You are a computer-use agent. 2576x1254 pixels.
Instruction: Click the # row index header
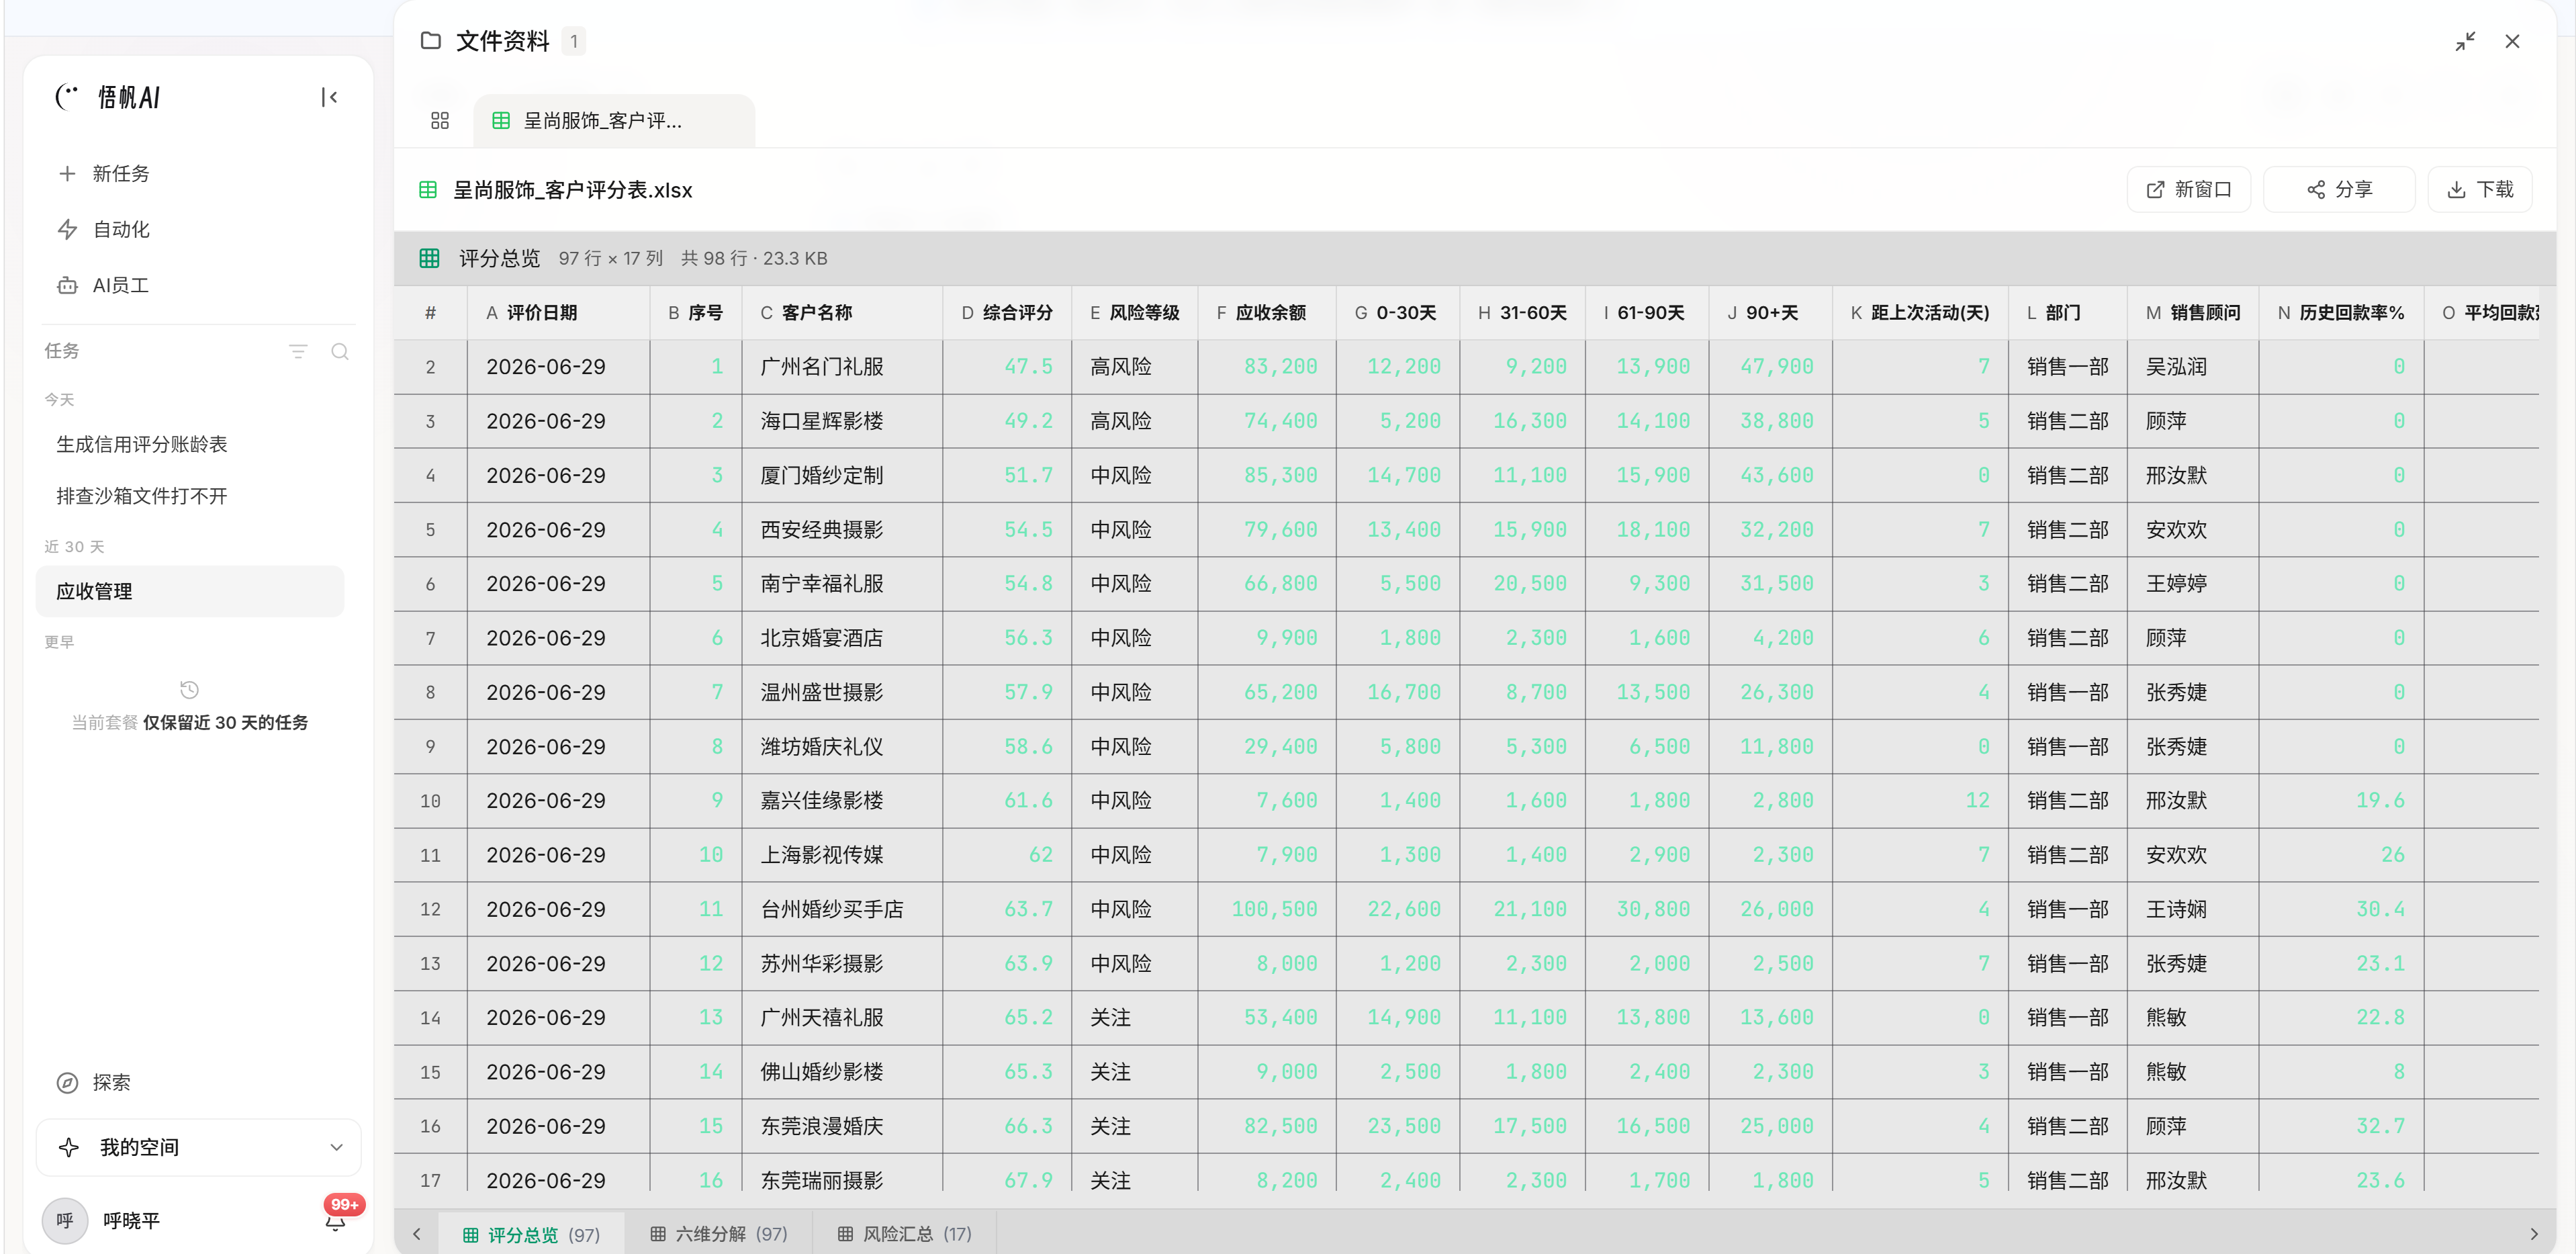[430, 313]
